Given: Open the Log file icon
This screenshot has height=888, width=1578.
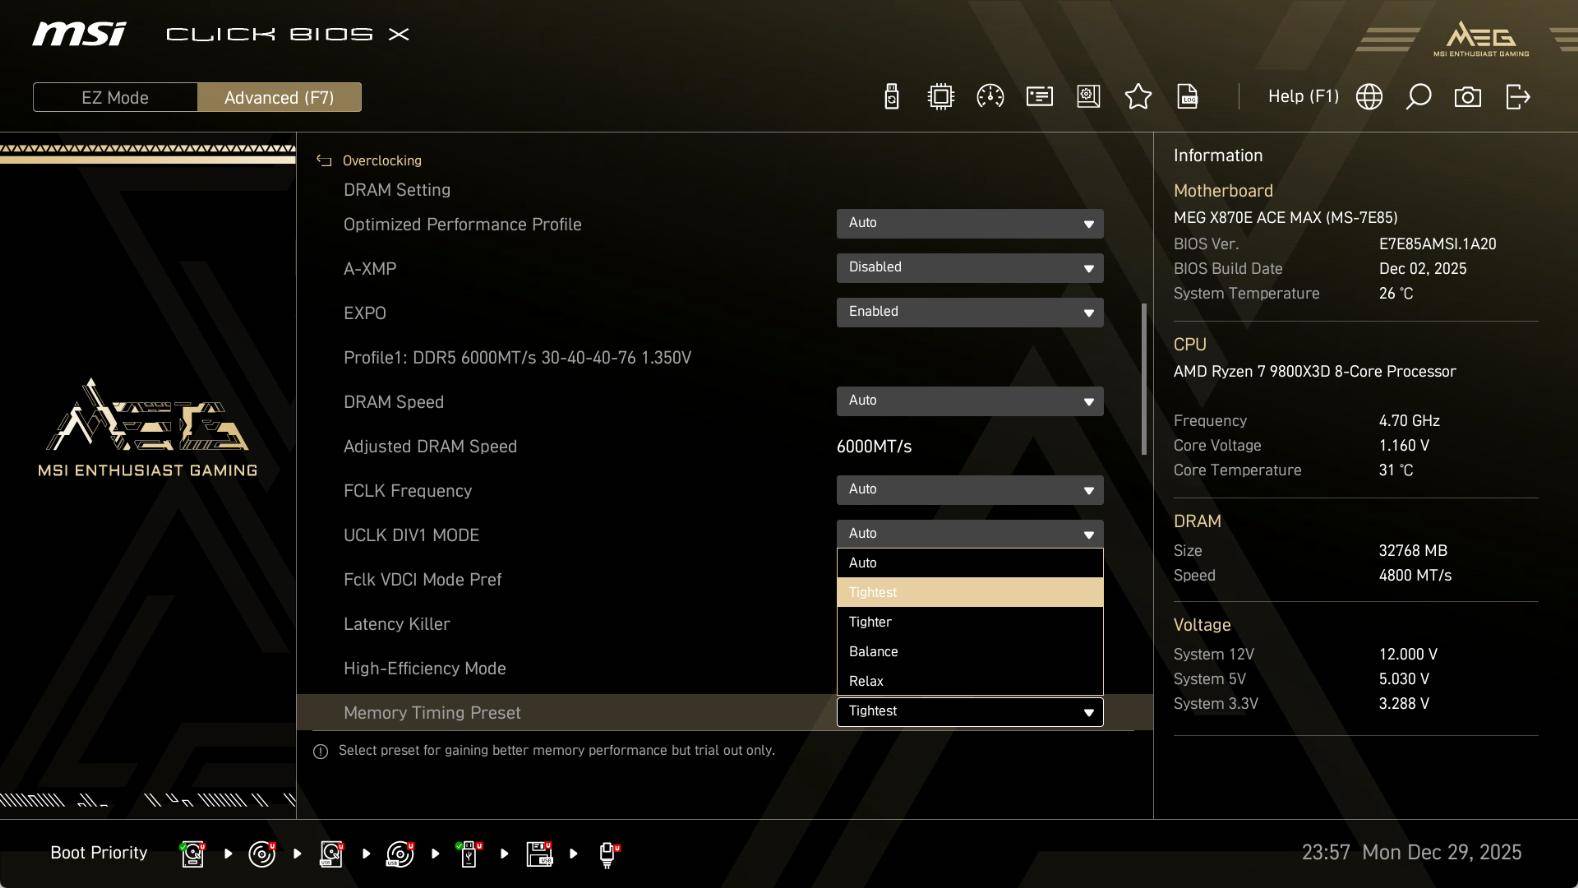Looking at the screenshot, I should [1187, 97].
